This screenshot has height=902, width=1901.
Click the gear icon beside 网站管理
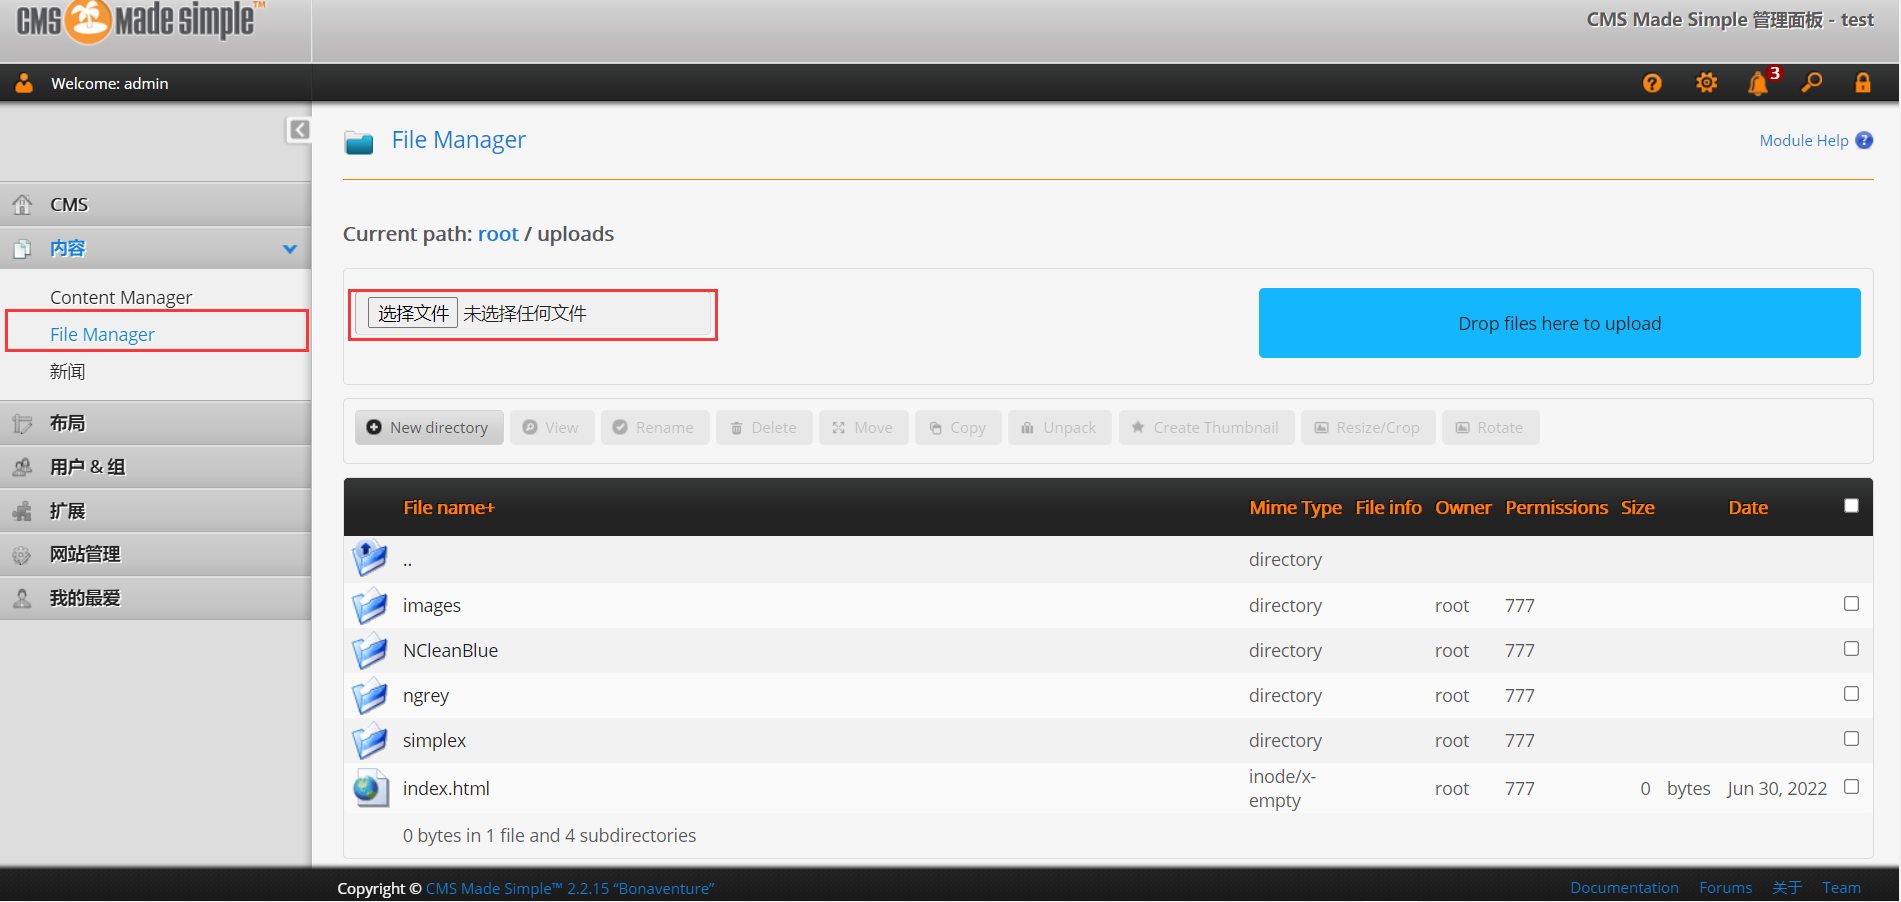tap(22, 555)
